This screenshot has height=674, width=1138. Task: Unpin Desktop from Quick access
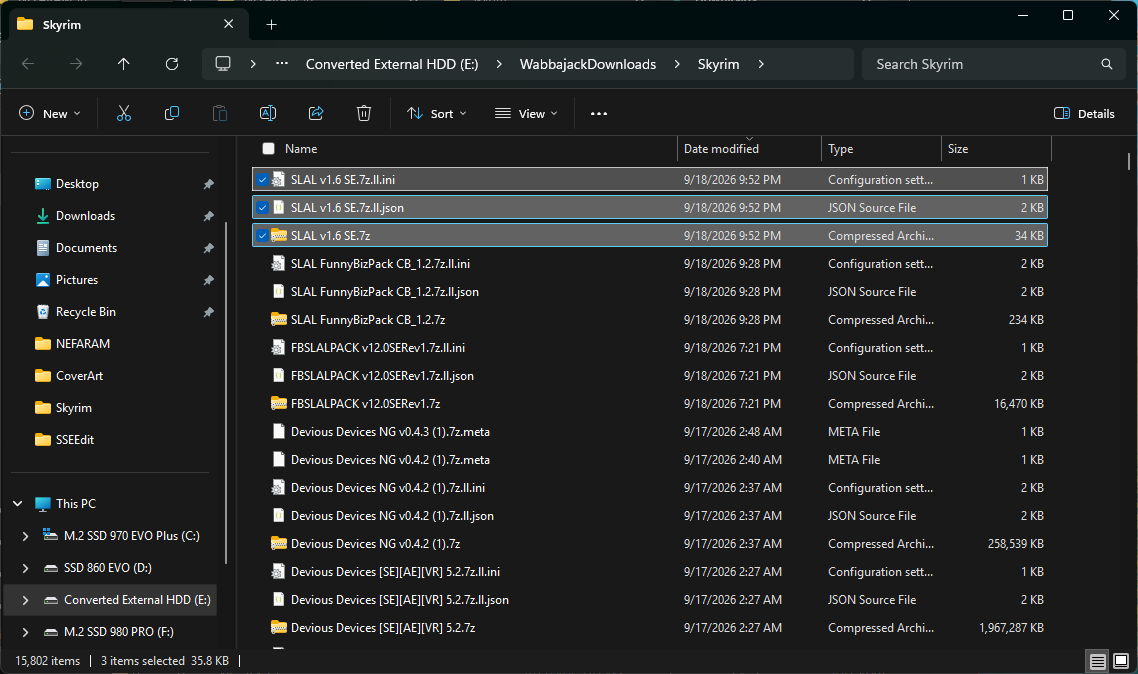pos(208,184)
